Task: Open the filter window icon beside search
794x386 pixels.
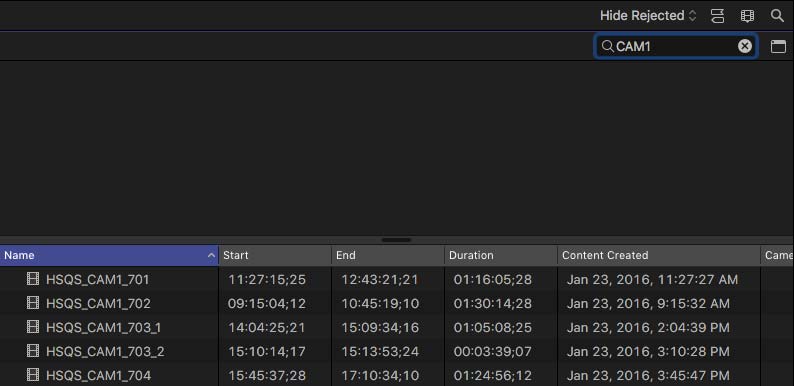Action: point(778,47)
